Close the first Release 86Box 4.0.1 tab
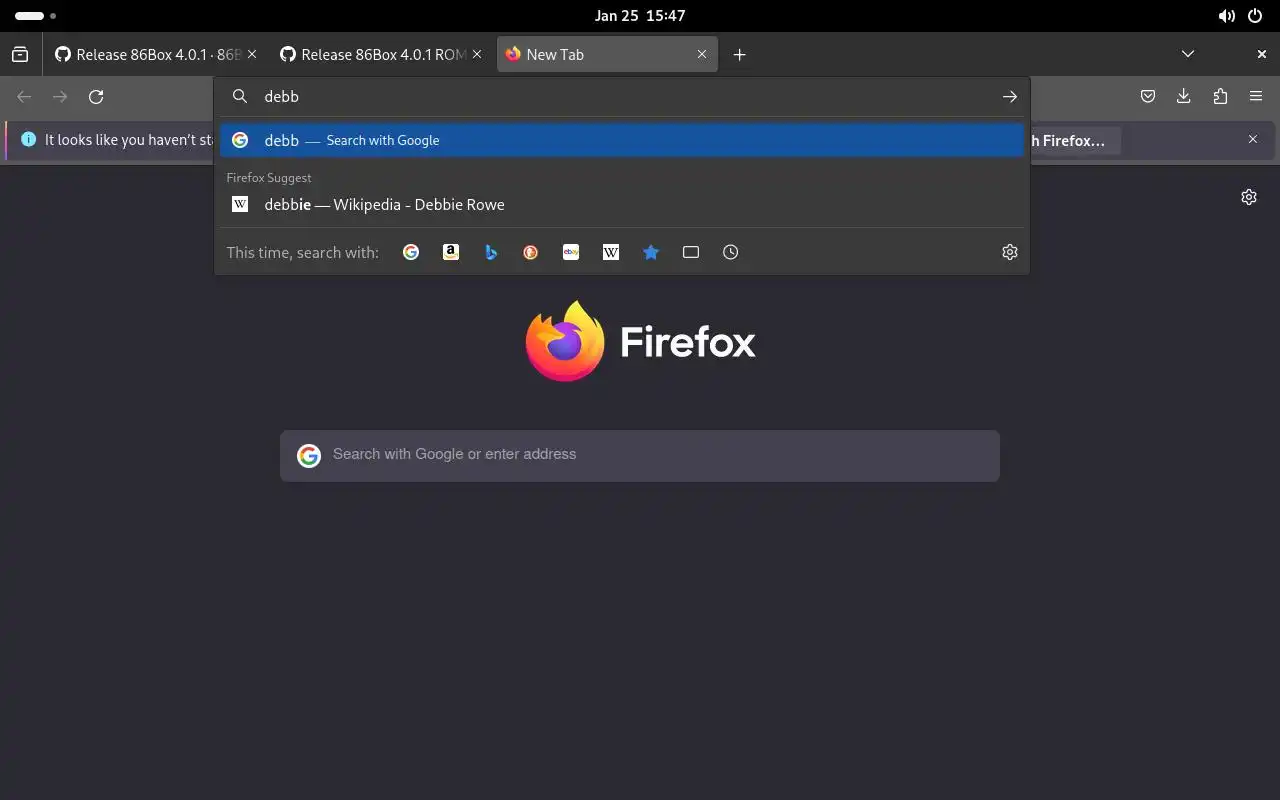The width and height of the screenshot is (1280, 800). pyautogui.click(x=252, y=54)
